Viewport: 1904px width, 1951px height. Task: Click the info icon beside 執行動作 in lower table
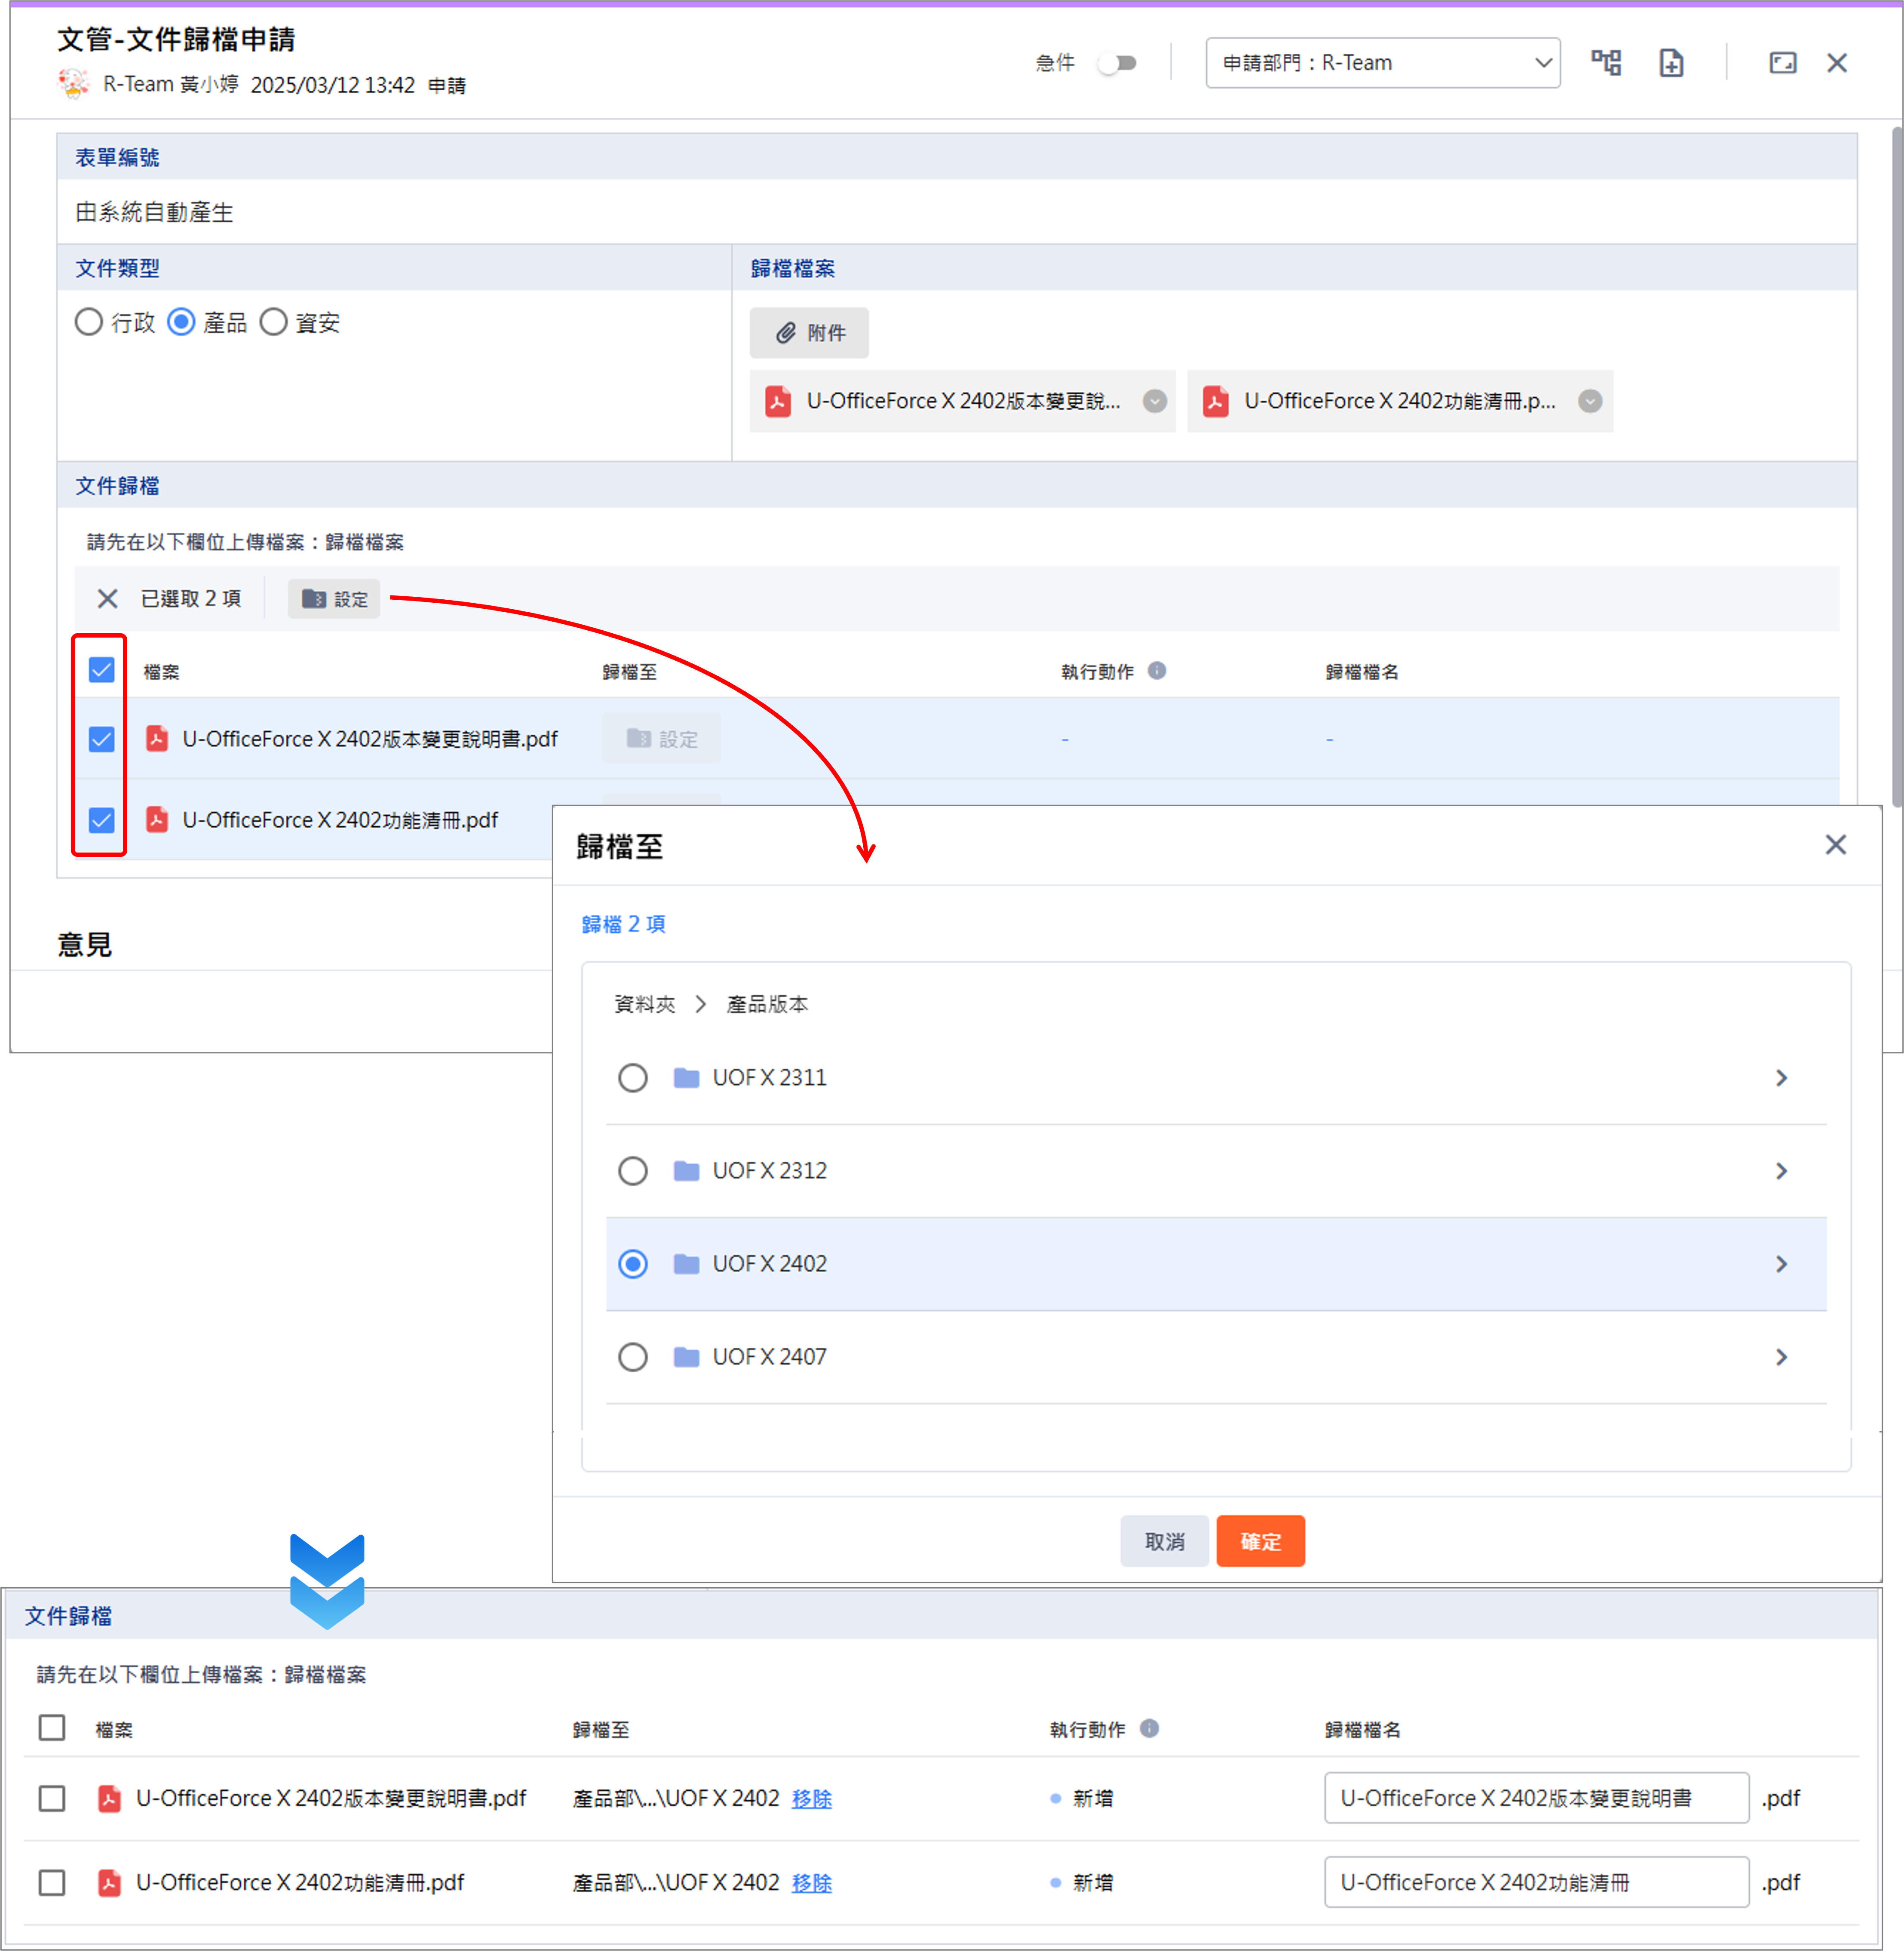pos(1150,1728)
